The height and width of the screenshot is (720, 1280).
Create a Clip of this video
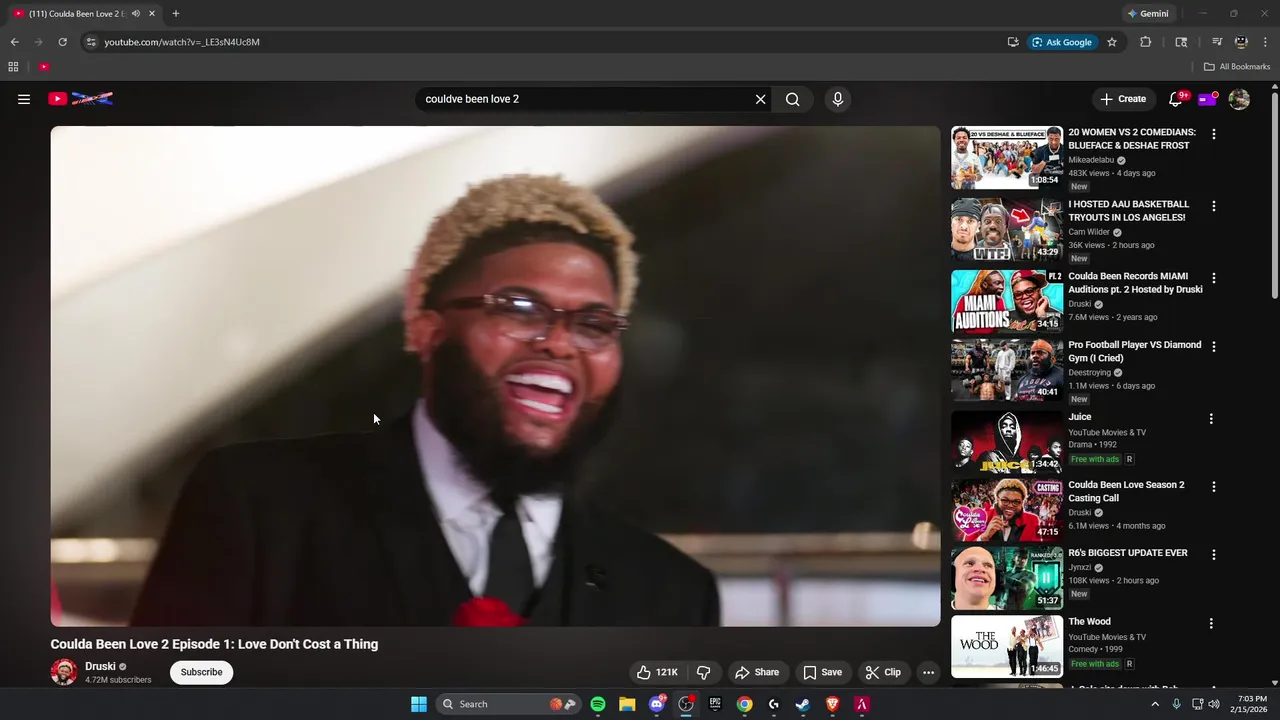[883, 672]
